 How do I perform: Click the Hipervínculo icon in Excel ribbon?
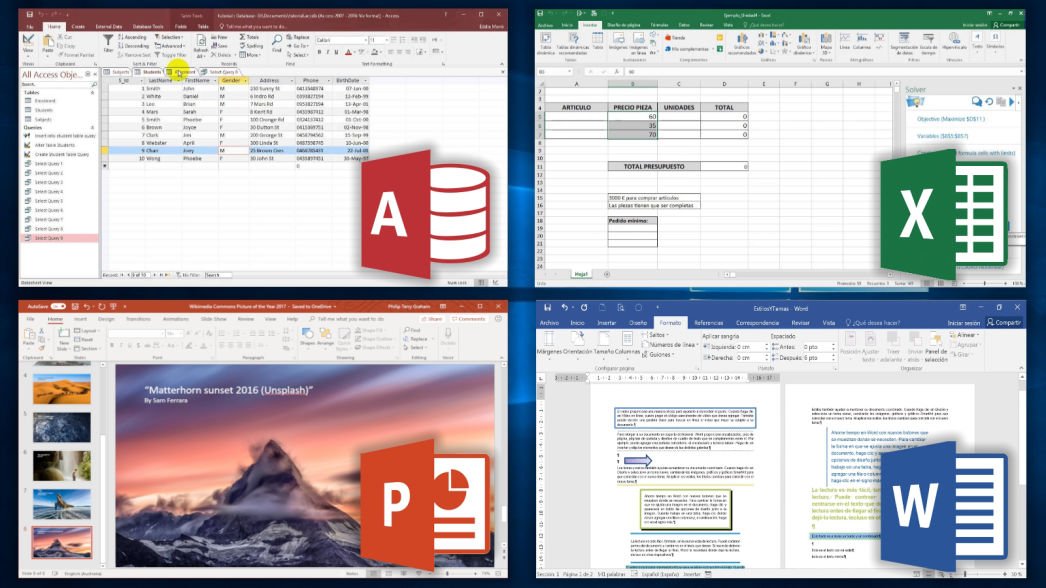click(957, 41)
